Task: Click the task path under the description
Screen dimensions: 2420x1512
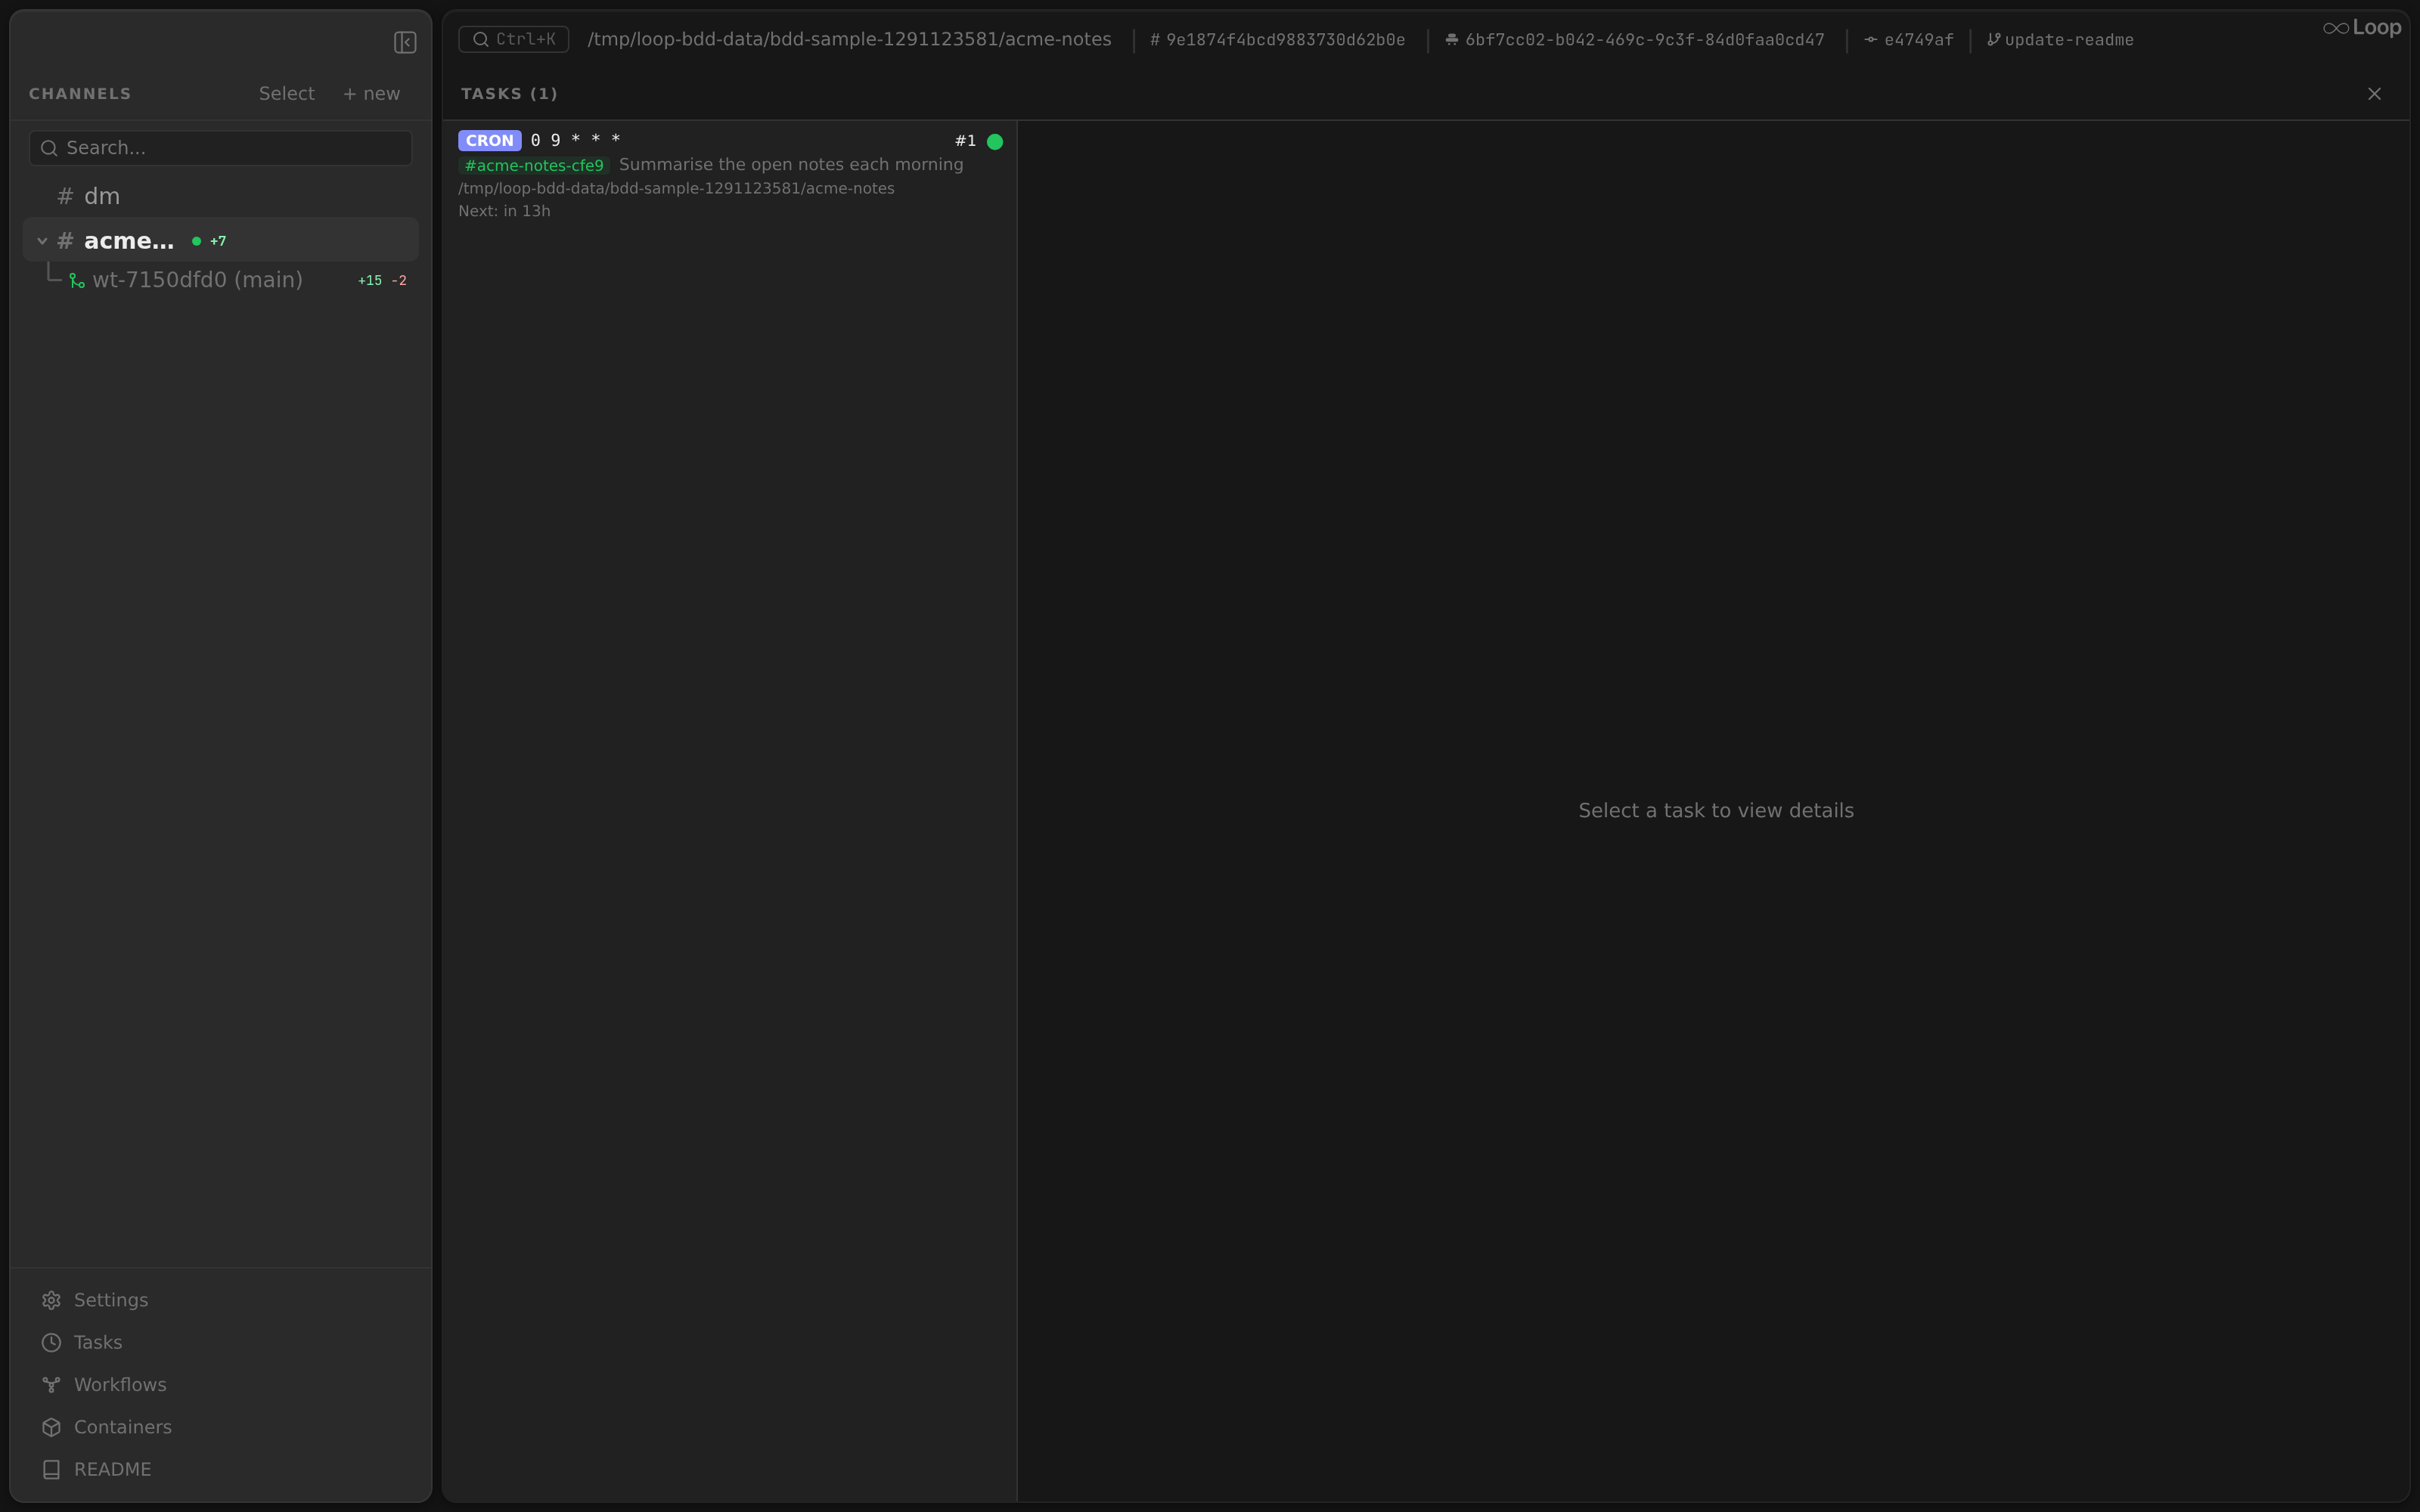Action: click(x=676, y=188)
